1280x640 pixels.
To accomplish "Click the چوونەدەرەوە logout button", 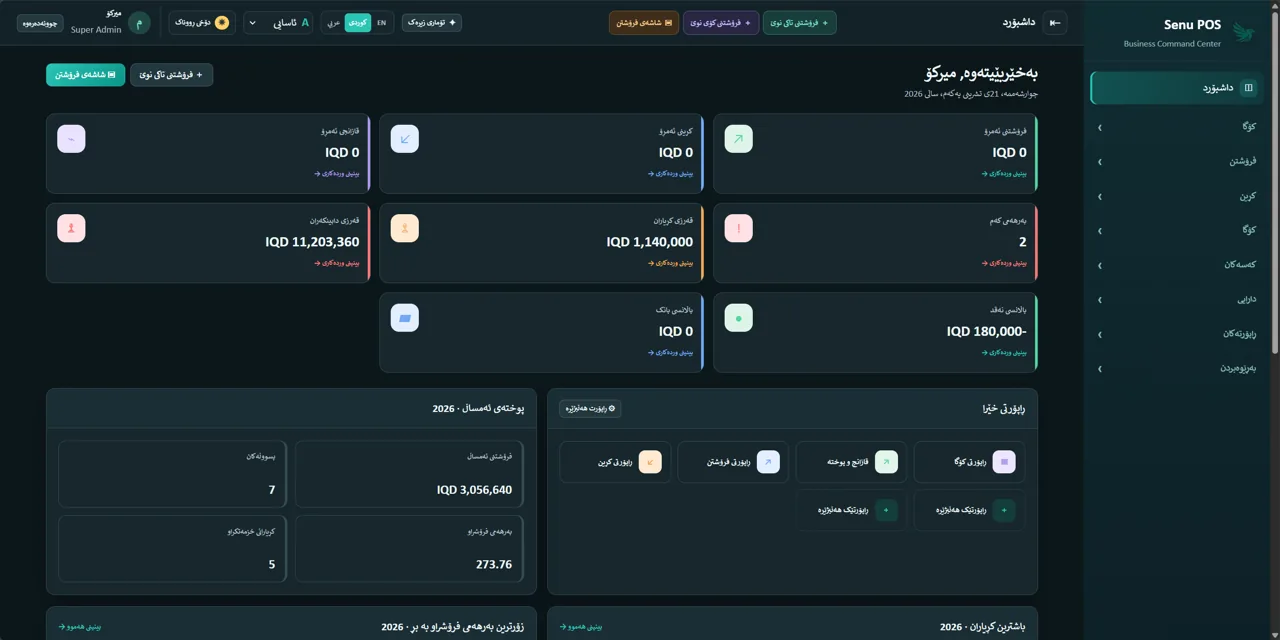I will (40, 22).
